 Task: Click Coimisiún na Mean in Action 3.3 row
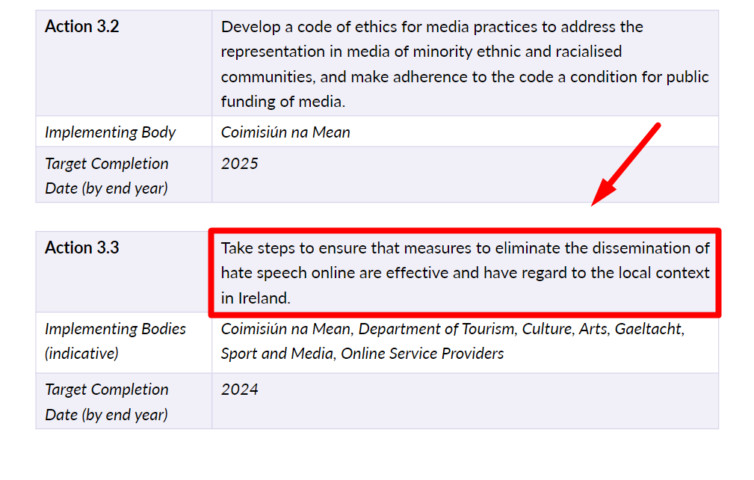pyautogui.click(x=285, y=329)
